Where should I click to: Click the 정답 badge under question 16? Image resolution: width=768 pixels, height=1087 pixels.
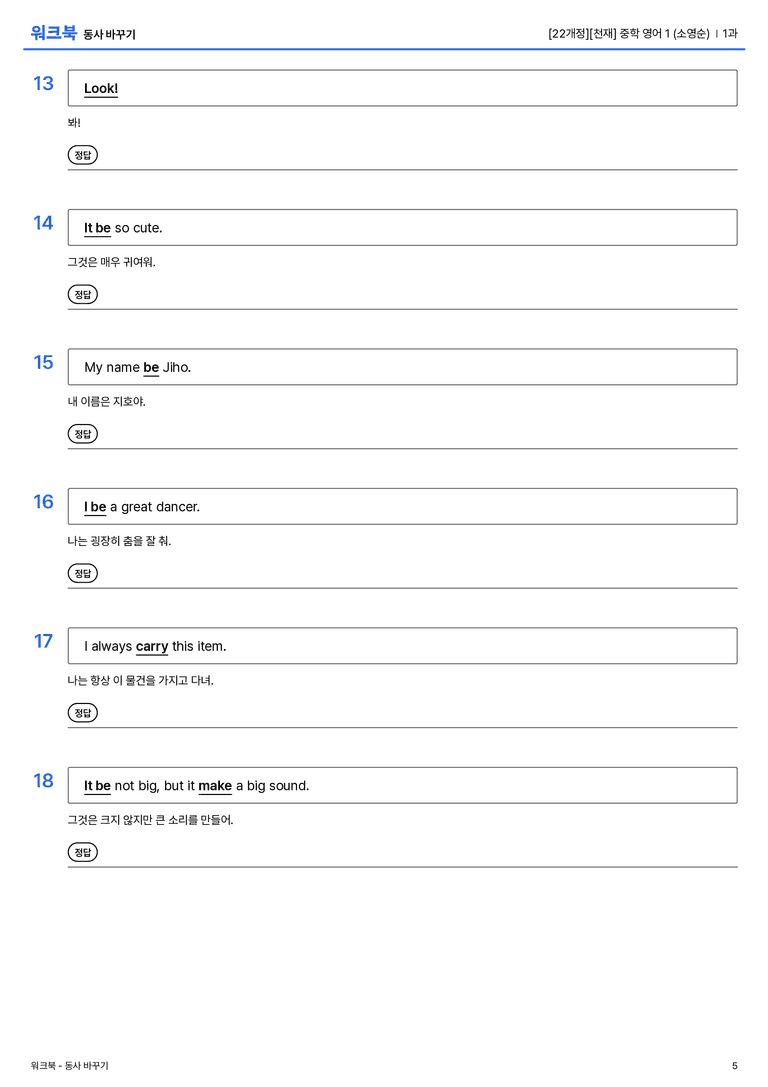pyautogui.click(x=82, y=573)
